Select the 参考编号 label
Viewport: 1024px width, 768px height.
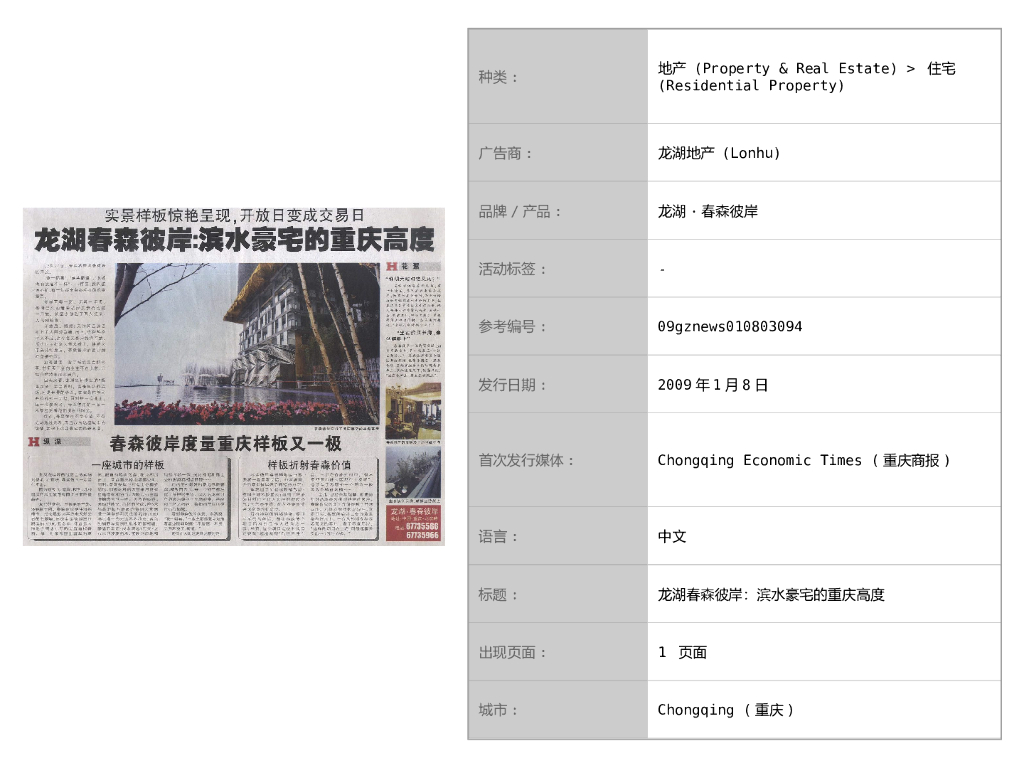pos(513,327)
